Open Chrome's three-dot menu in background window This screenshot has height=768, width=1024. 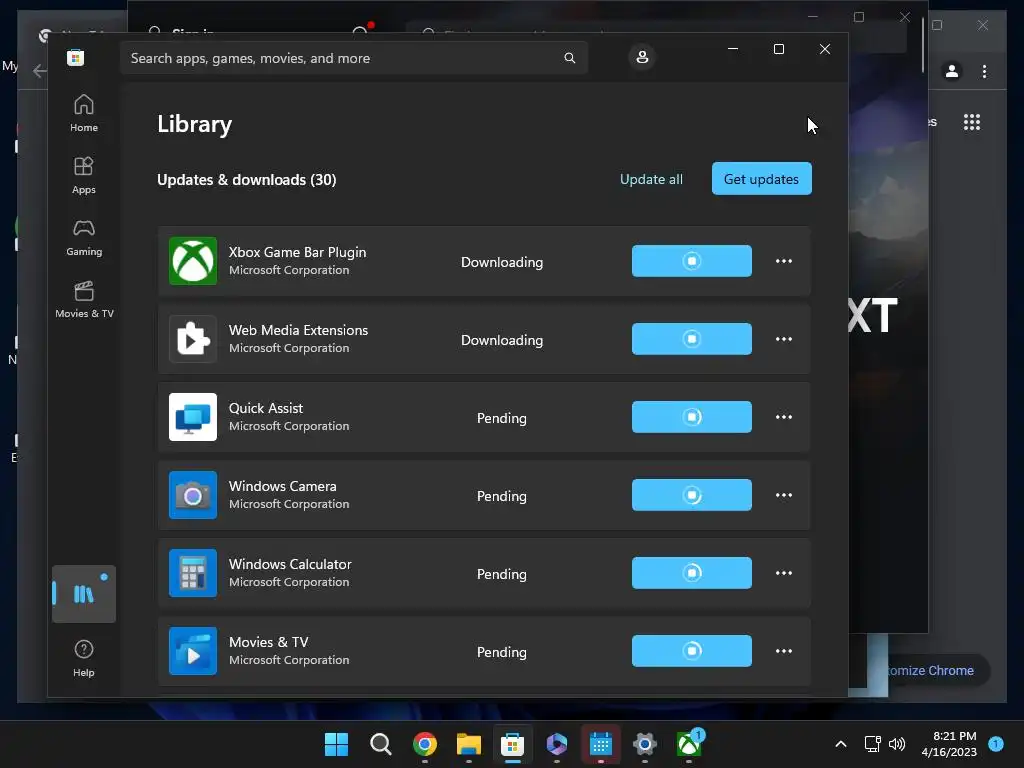point(984,71)
